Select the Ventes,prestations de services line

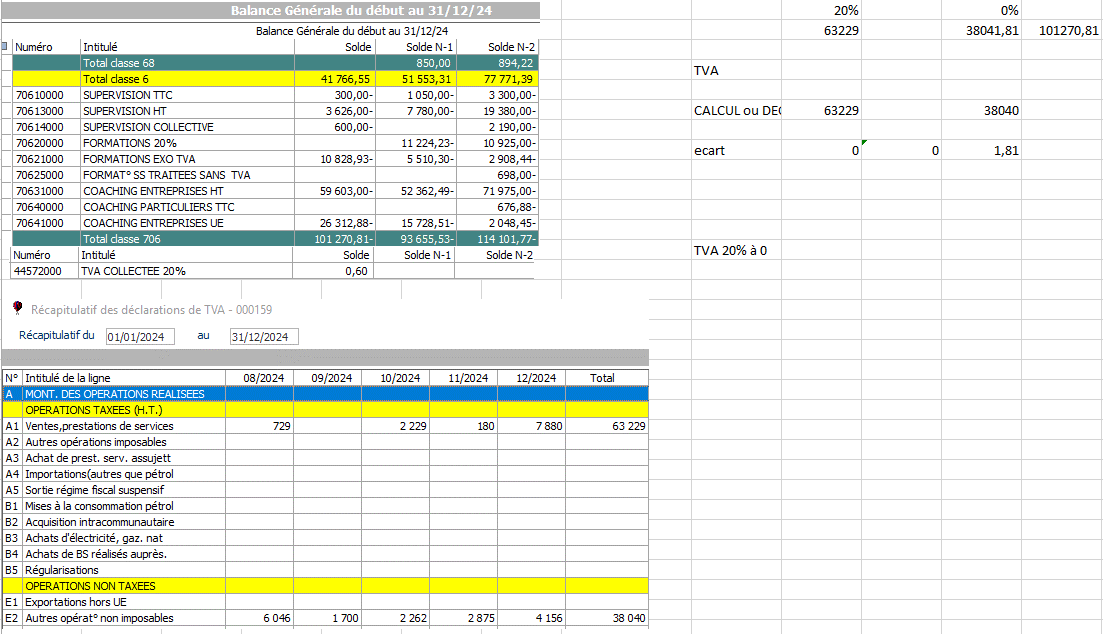(x=325, y=426)
